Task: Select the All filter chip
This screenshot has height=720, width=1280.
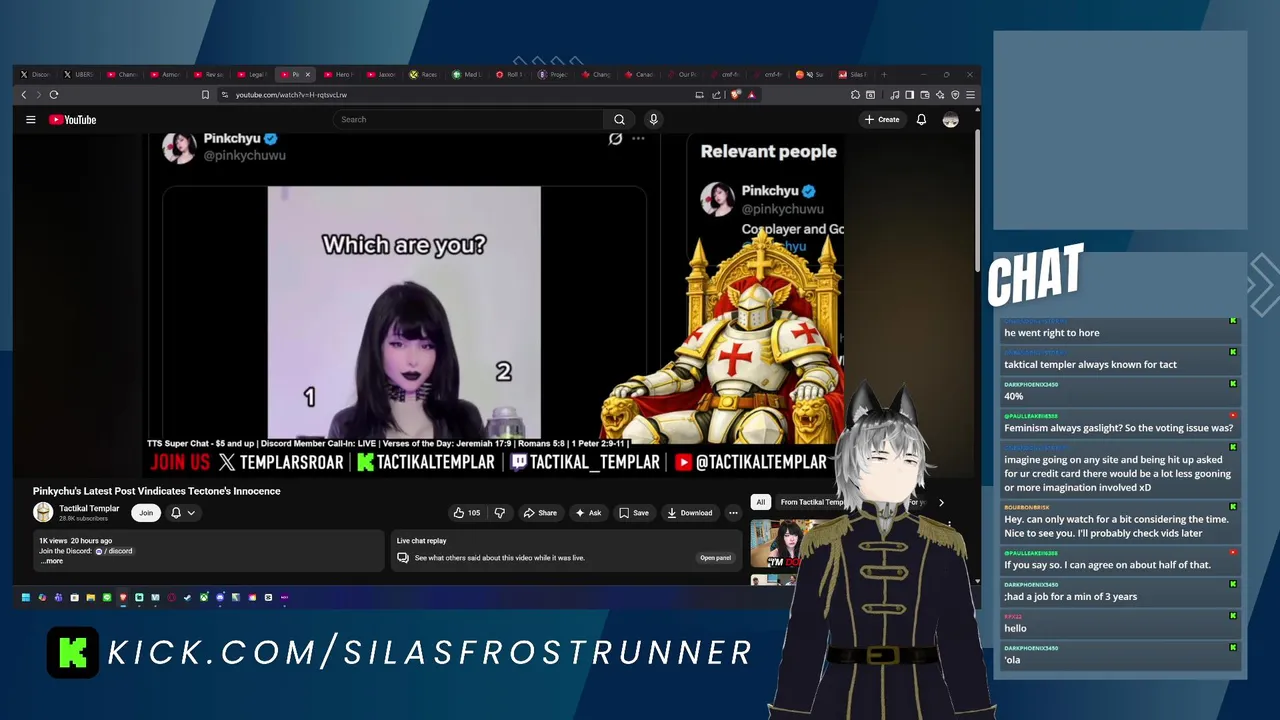Action: click(x=761, y=502)
